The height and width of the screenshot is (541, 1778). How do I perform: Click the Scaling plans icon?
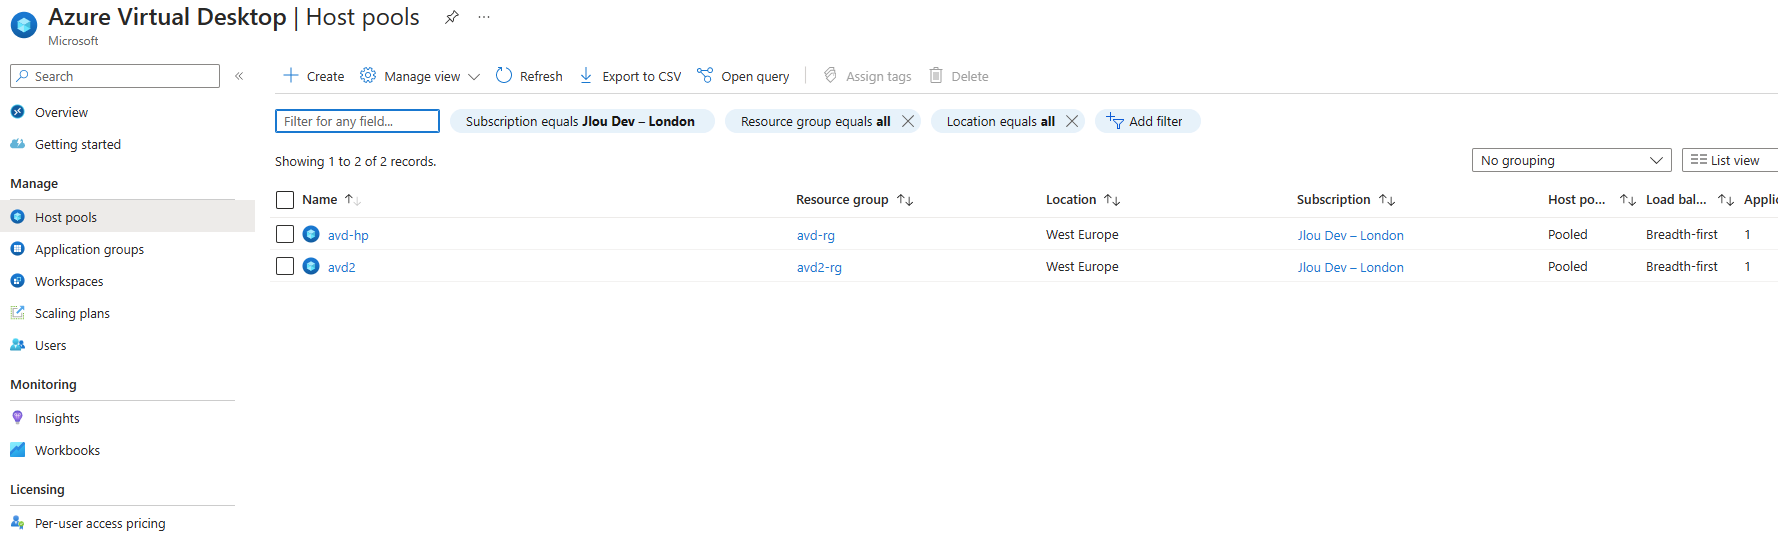tap(17, 313)
